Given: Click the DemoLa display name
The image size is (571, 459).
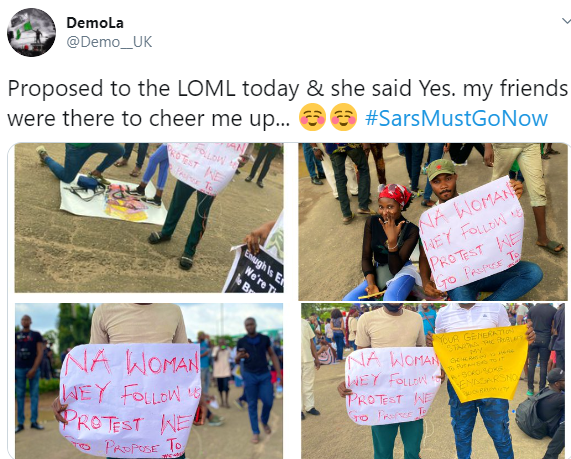Looking at the screenshot, I should coord(95,23).
